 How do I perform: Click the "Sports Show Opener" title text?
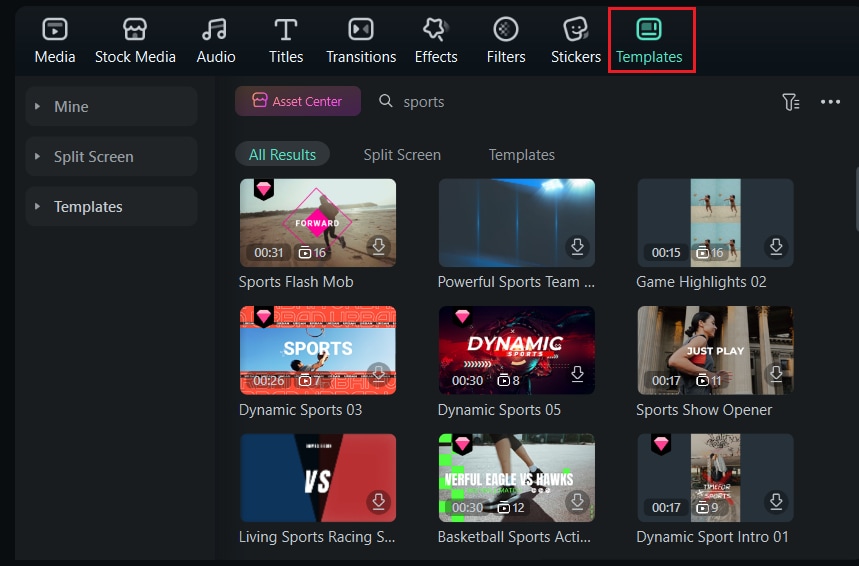[704, 410]
